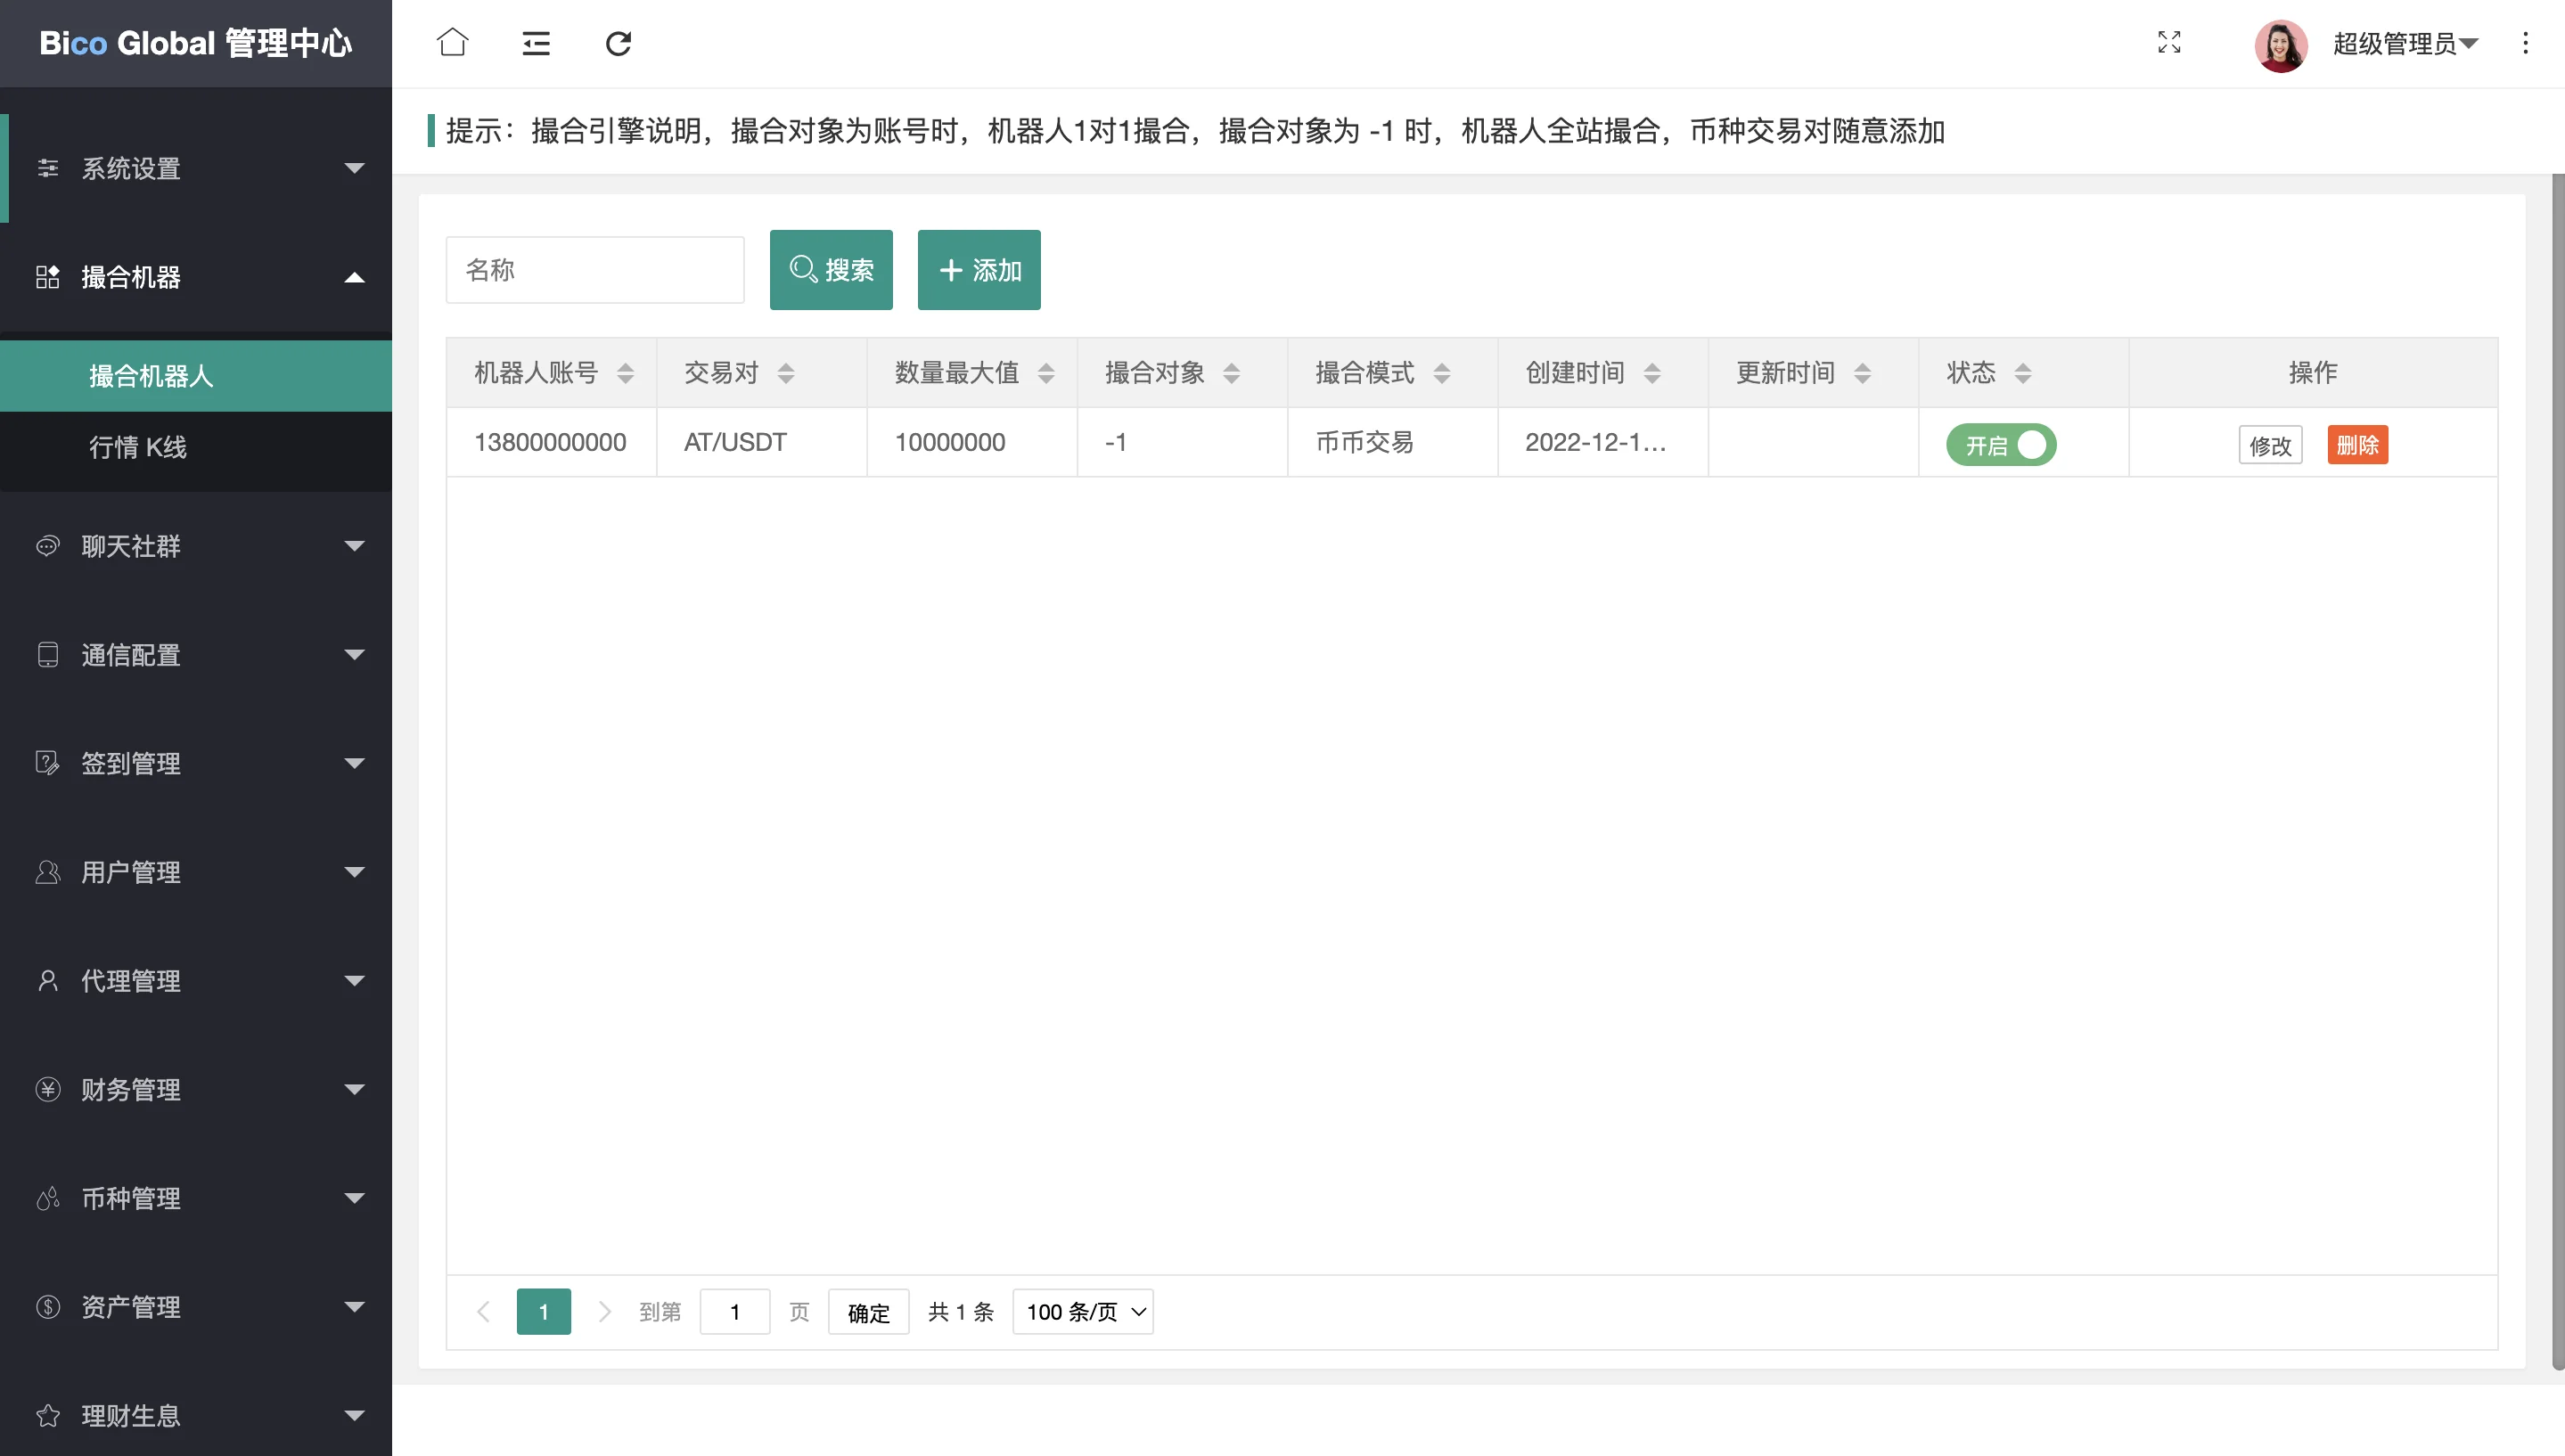Toggle the 开启 status switch off
Screen dimensions: 2565x1456
tap(2001, 445)
